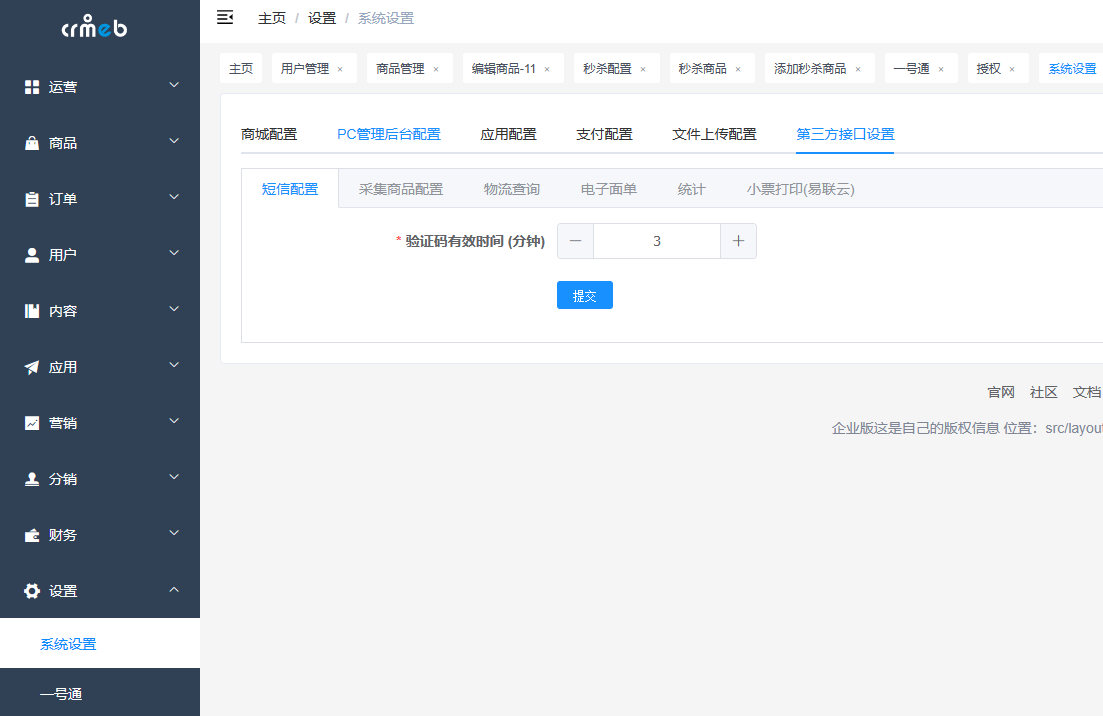Image resolution: width=1103 pixels, height=716 pixels.
Task: Click 主页 in the breadcrumb
Action: (x=272, y=18)
